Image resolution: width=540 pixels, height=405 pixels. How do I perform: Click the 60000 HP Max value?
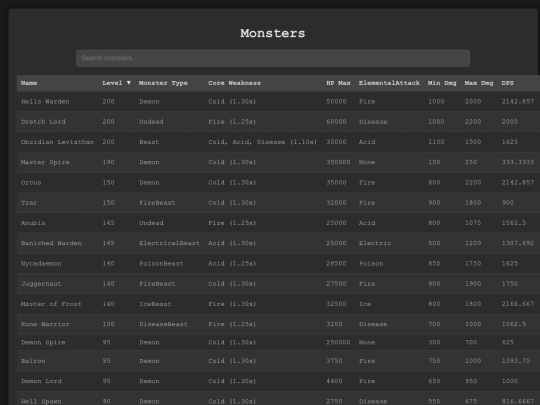tap(336, 122)
